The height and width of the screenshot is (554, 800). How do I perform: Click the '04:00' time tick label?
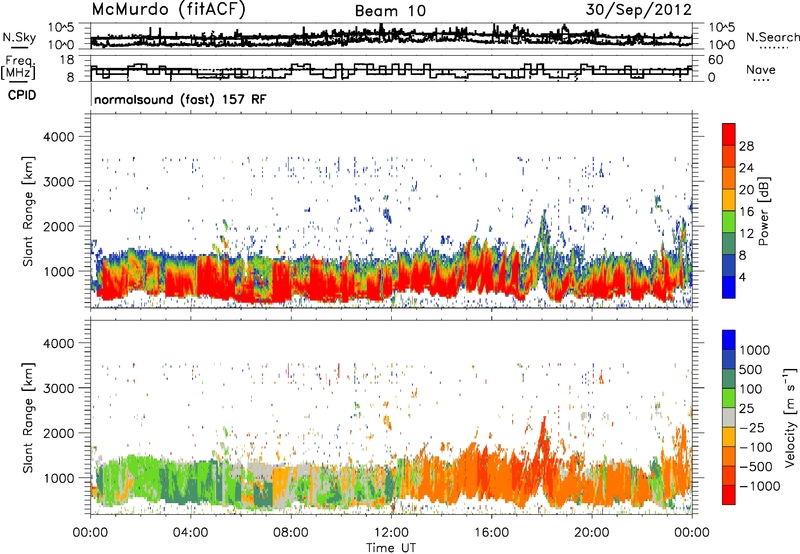190,533
